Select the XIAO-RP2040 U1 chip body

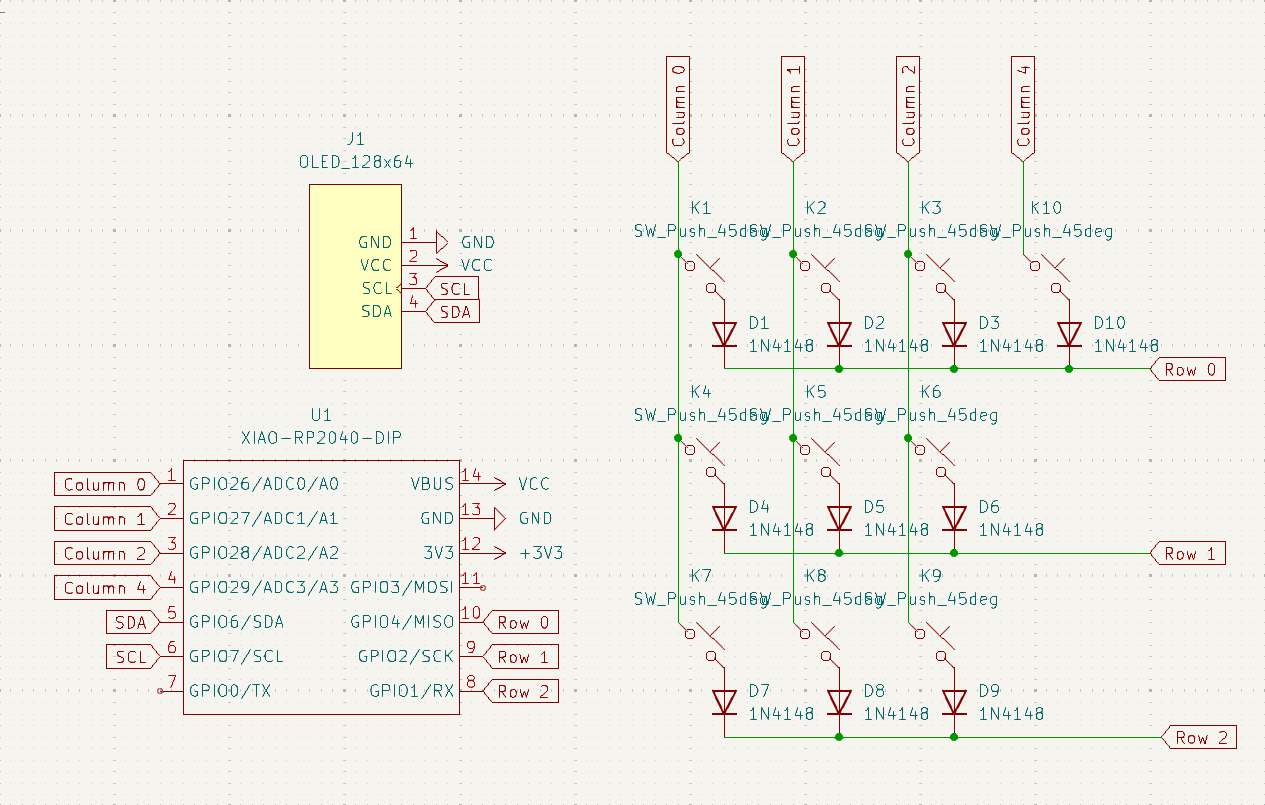(321, 590)
